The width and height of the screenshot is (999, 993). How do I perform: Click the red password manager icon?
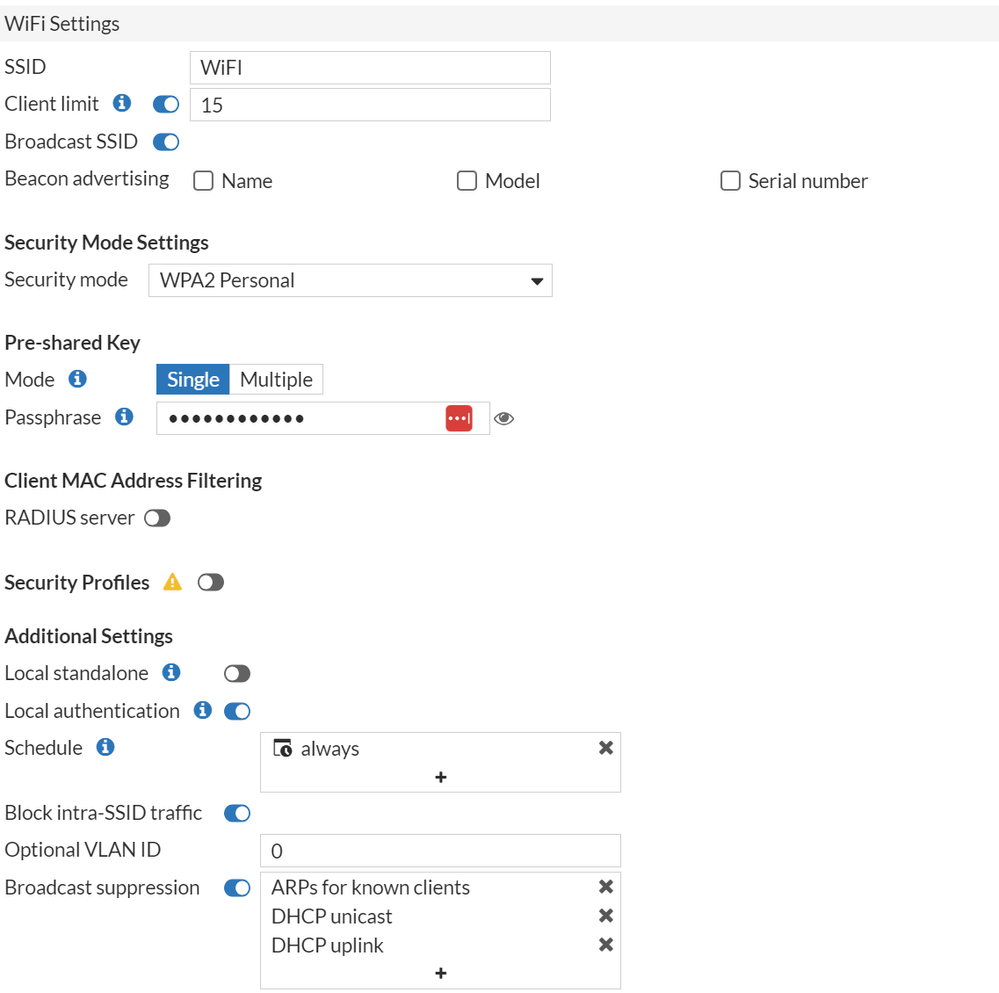(x=459, y=419)
